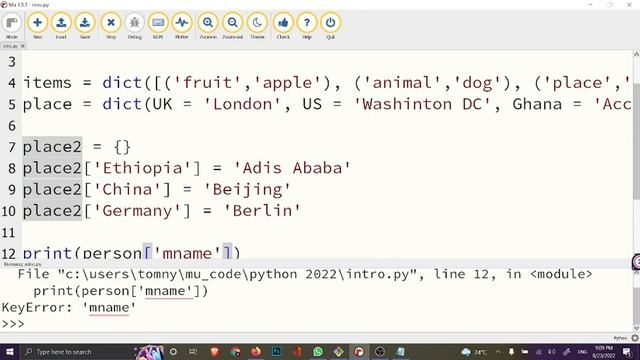This screenshot has height=360, width=640.
Task: Zoom out the editor text
Action: click(x=233, y=25)
